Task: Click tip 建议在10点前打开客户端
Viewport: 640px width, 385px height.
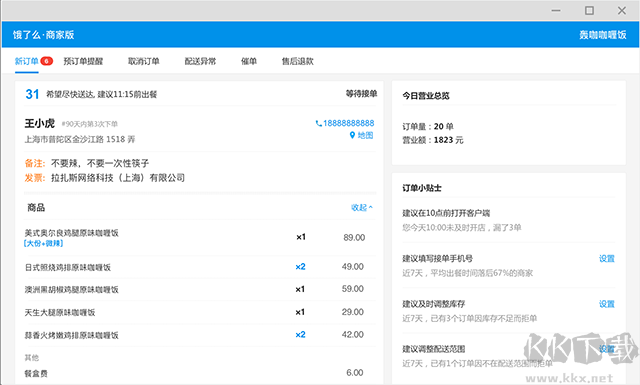Action: (446, 213)
